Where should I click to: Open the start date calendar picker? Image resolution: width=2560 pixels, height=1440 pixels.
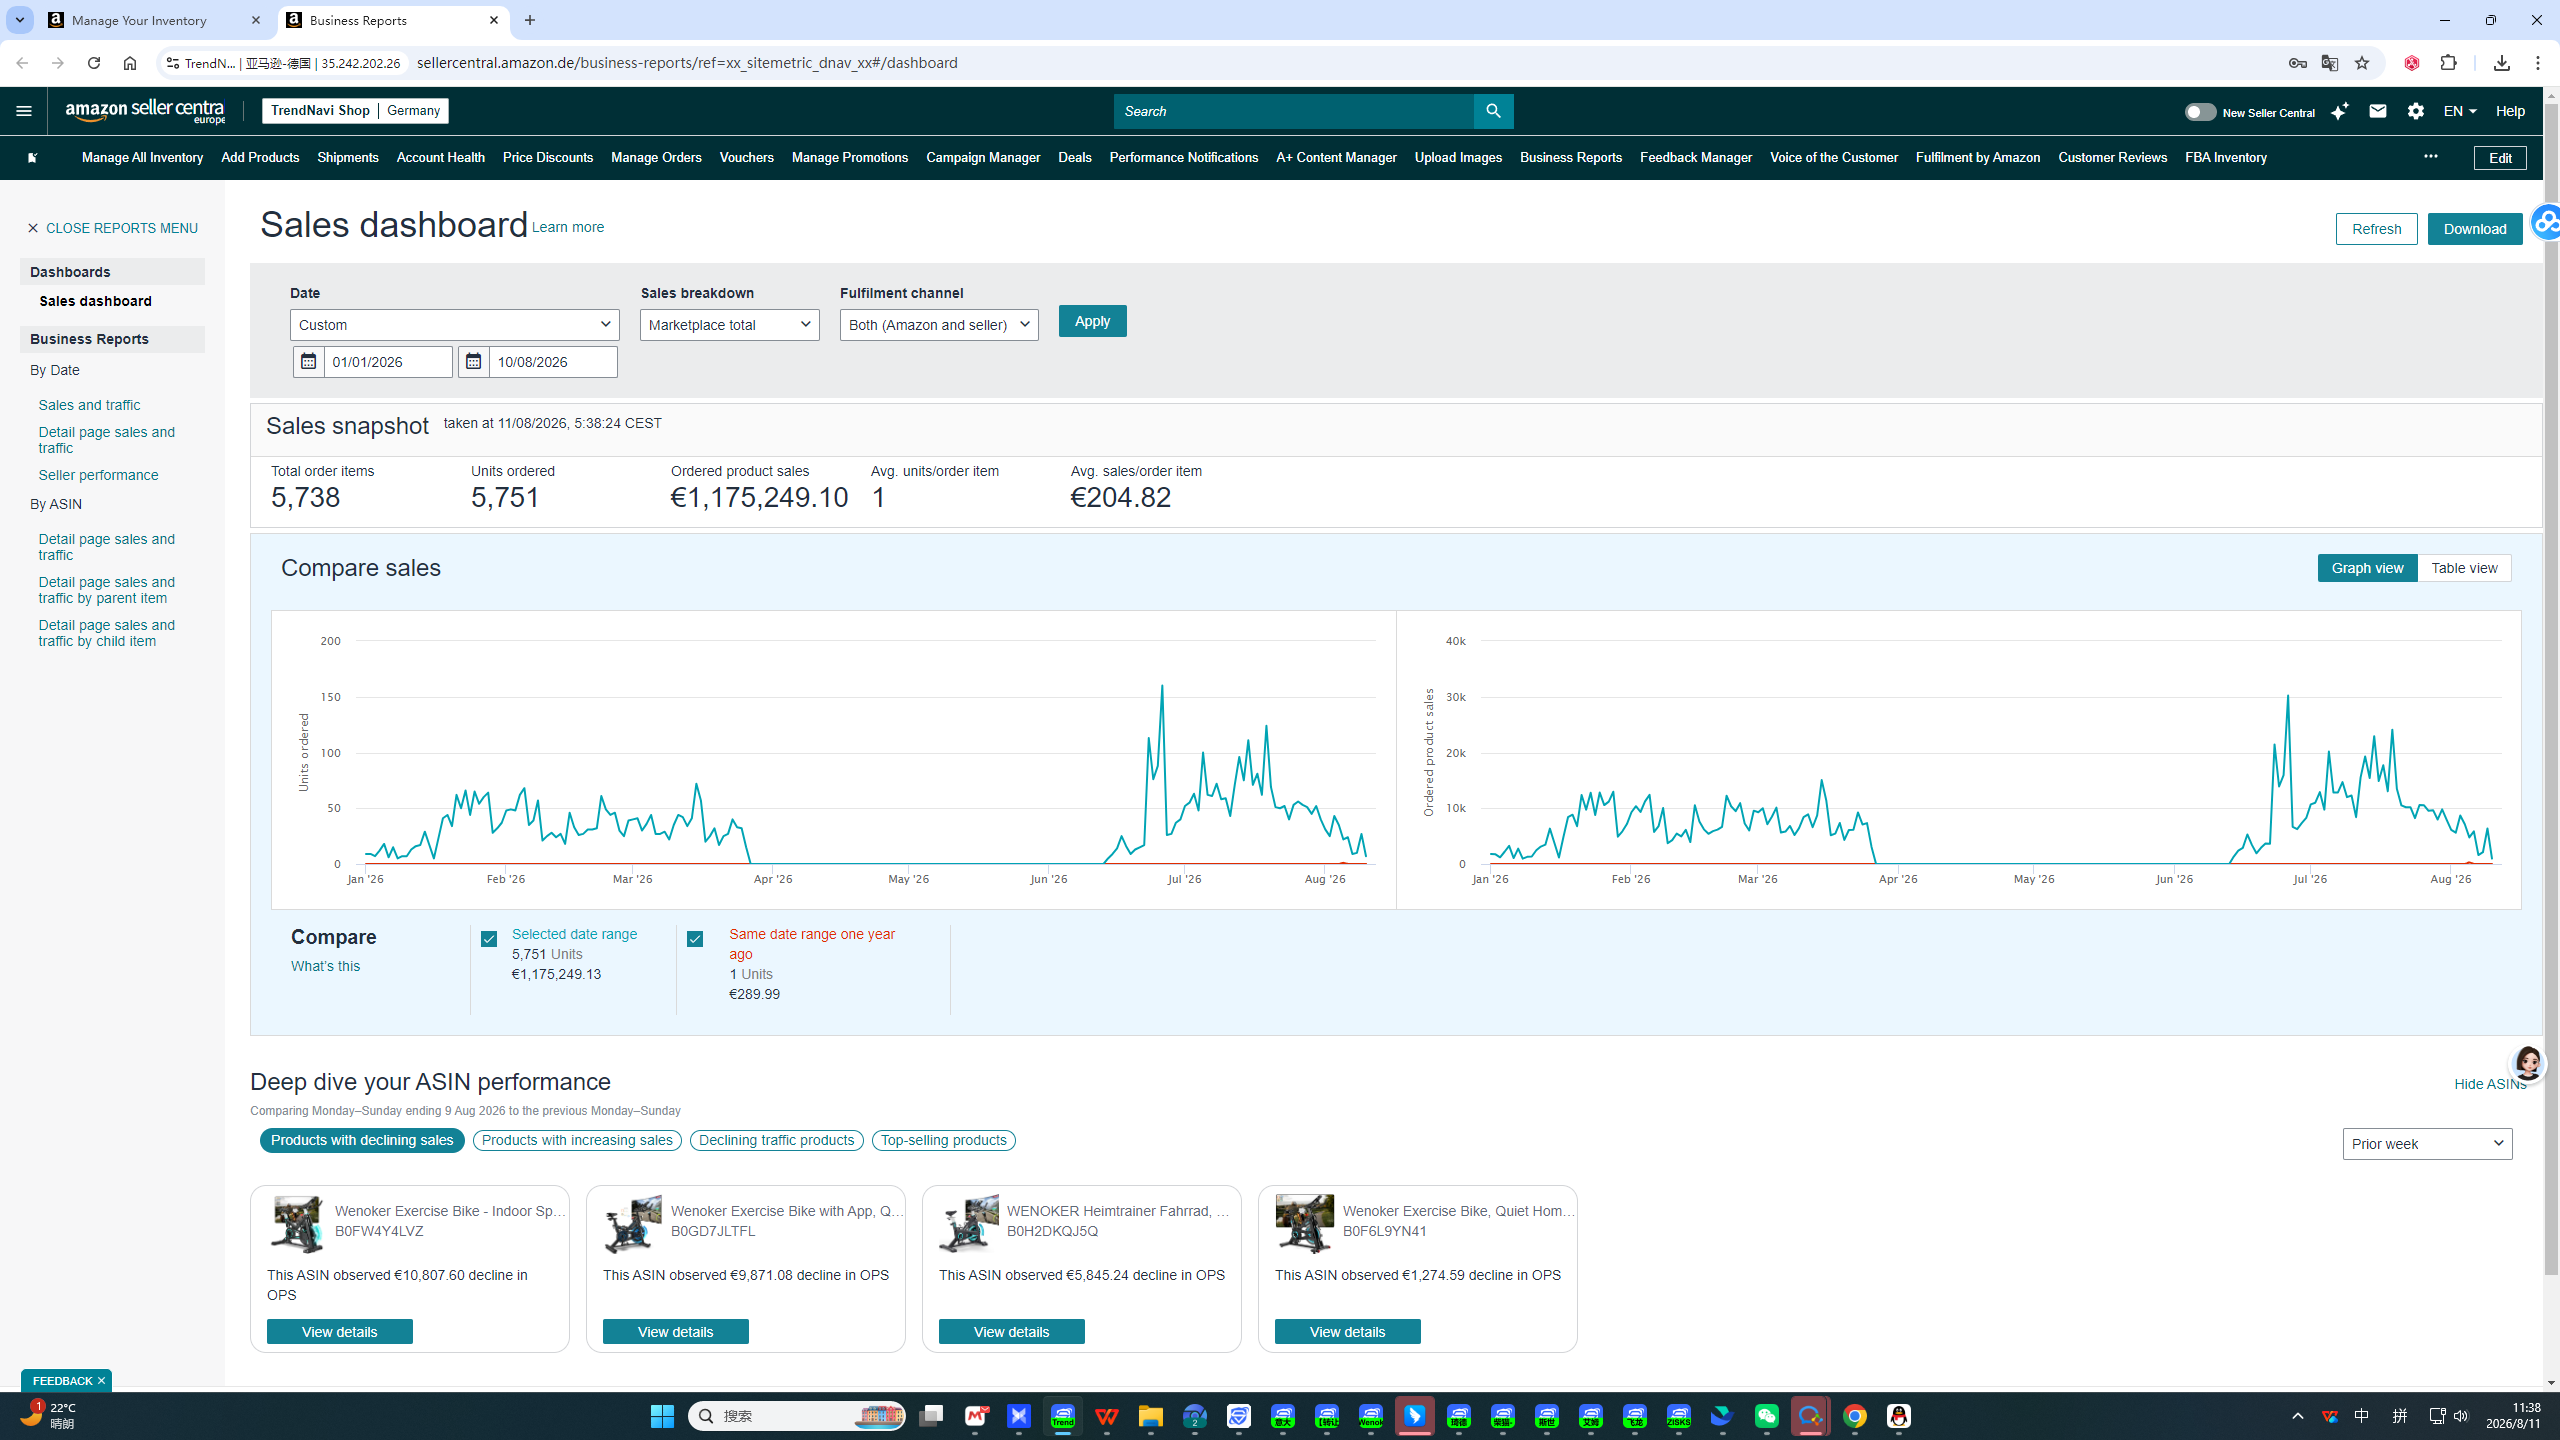tap(308, 362)
